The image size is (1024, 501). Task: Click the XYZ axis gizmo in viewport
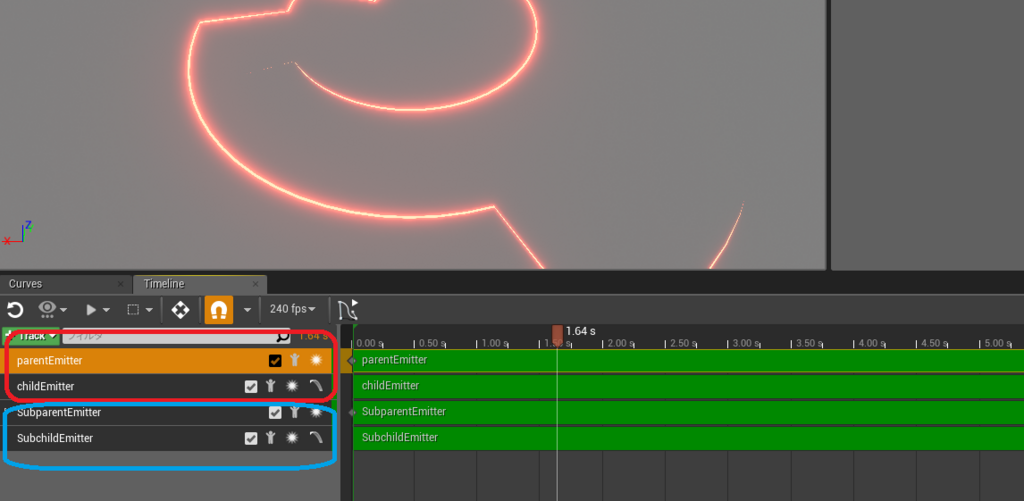click(x=18, y=234)
